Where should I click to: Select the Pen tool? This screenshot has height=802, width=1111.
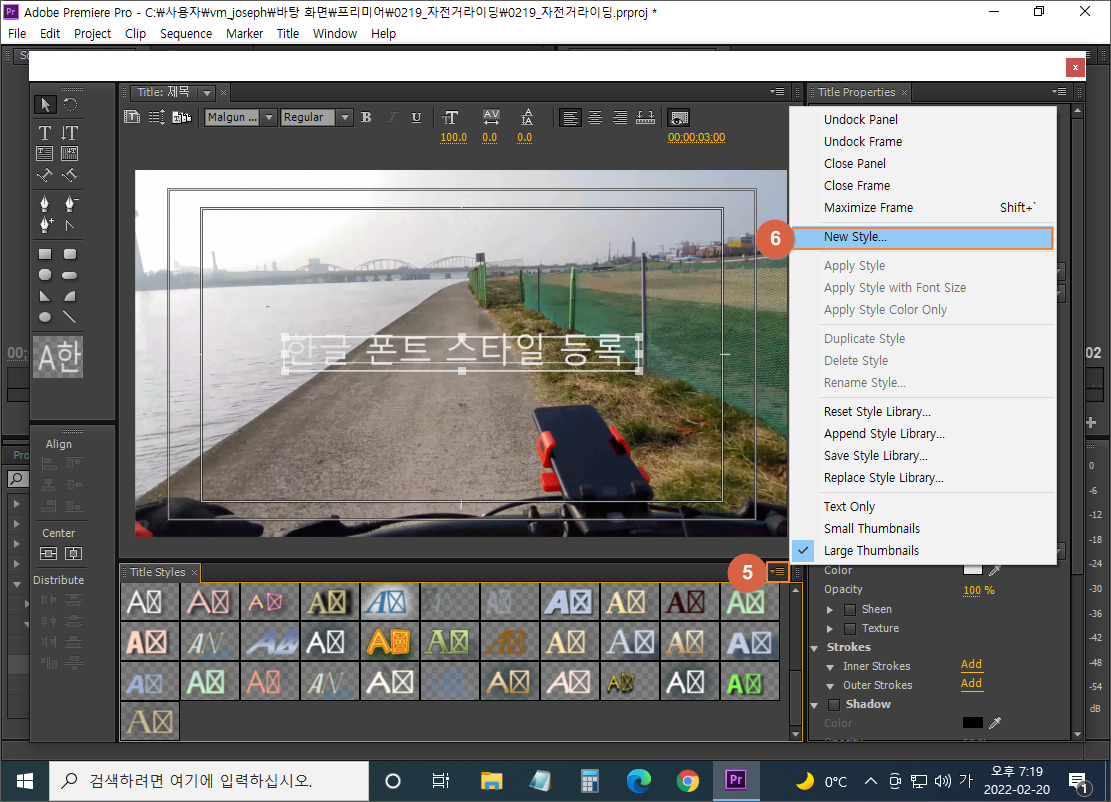tap(45, 204)
